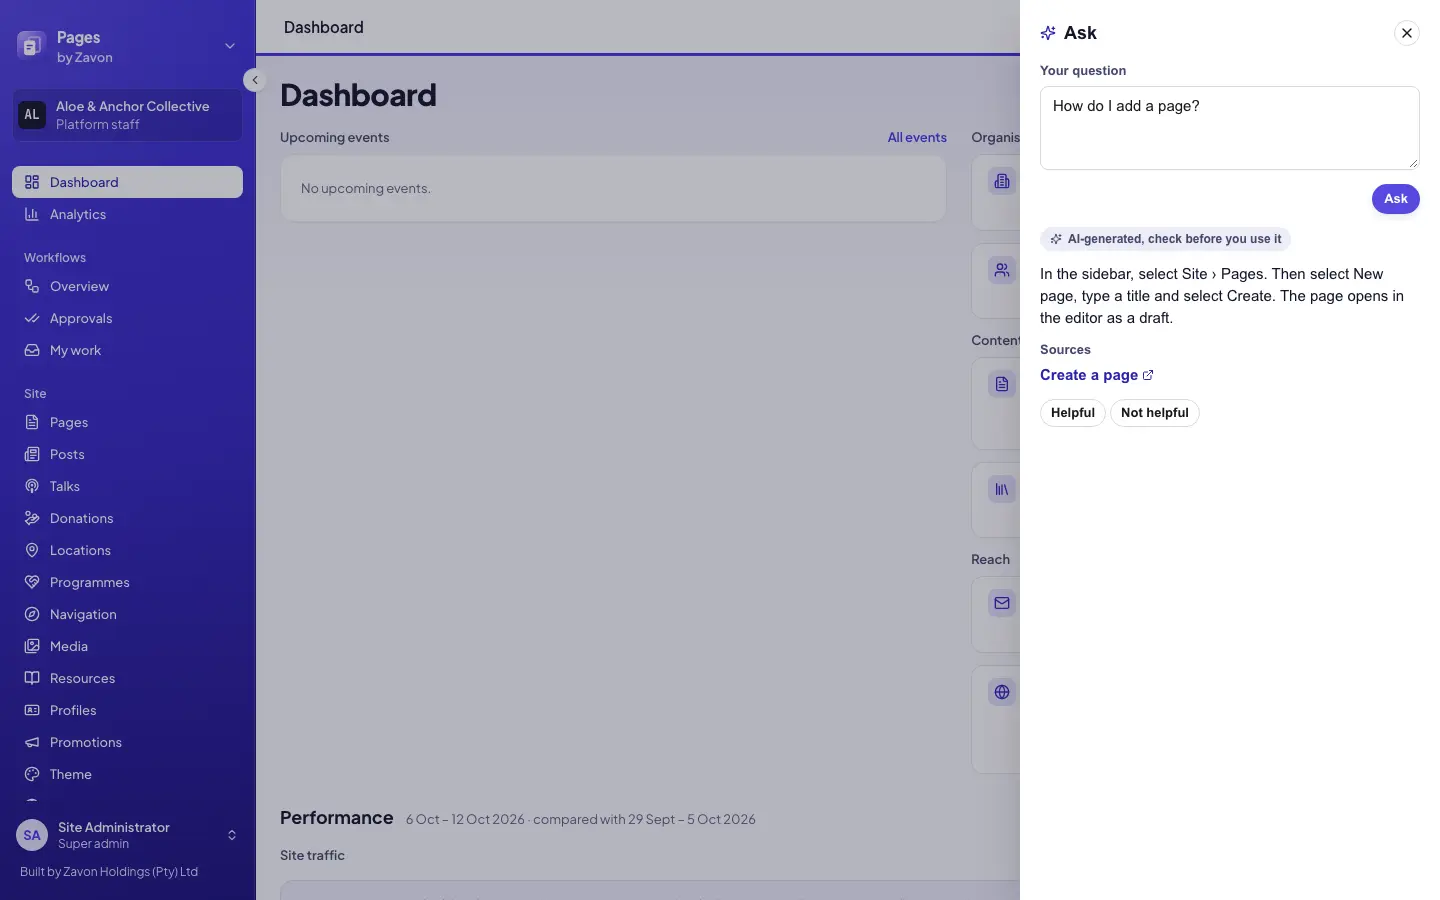Click the Dashboard grid icon in sidebar
The height and width of the screenshot is (900, 1440).
[32, 182]
